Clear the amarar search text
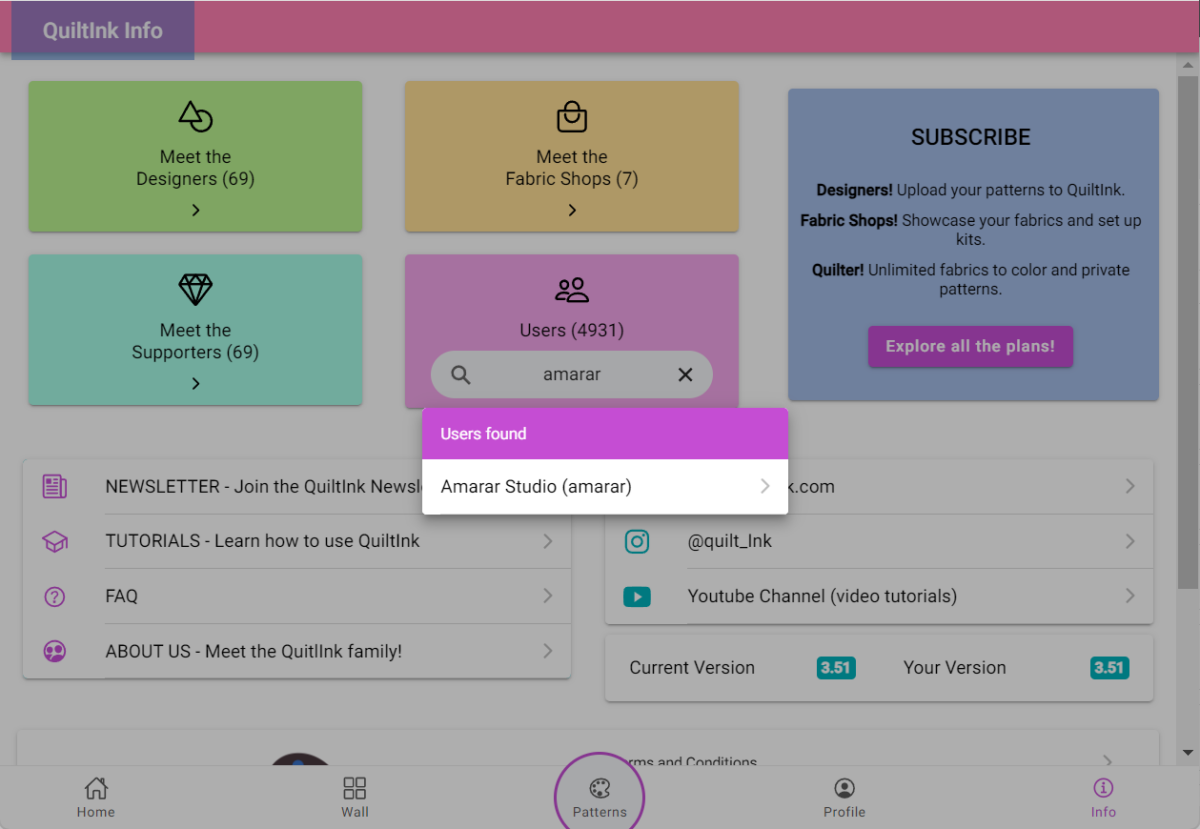The width and height of the screenshot is (1200, 829). click(685, 375)
